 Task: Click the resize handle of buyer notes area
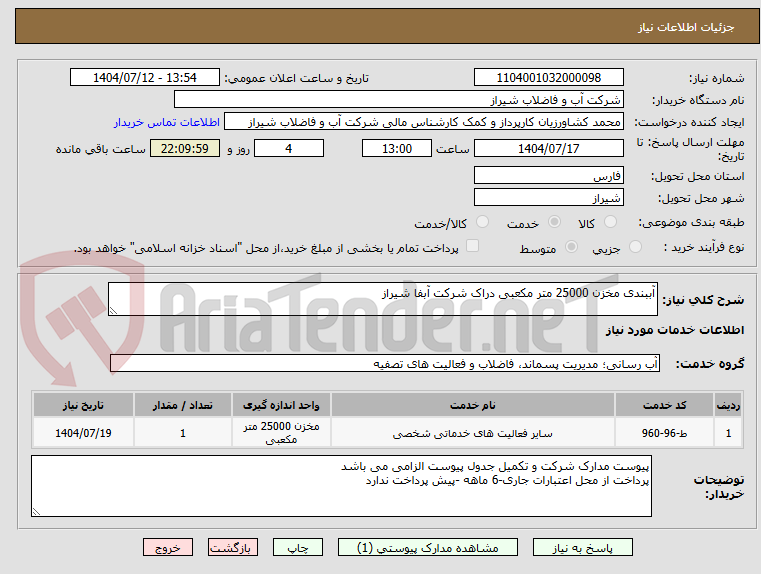[x=36, y=511]
